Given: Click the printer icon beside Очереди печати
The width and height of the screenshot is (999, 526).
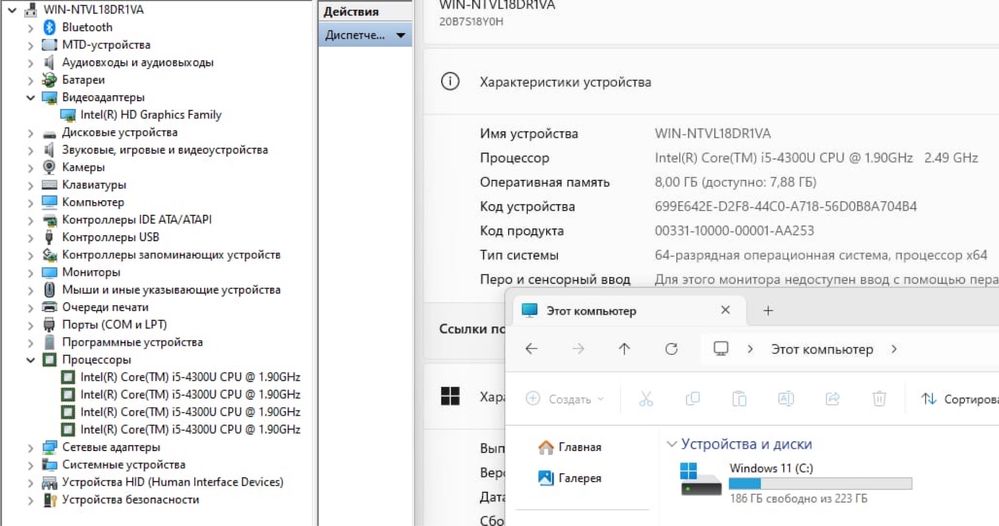Looking at the screenshot, I should (x=50, y=307).
